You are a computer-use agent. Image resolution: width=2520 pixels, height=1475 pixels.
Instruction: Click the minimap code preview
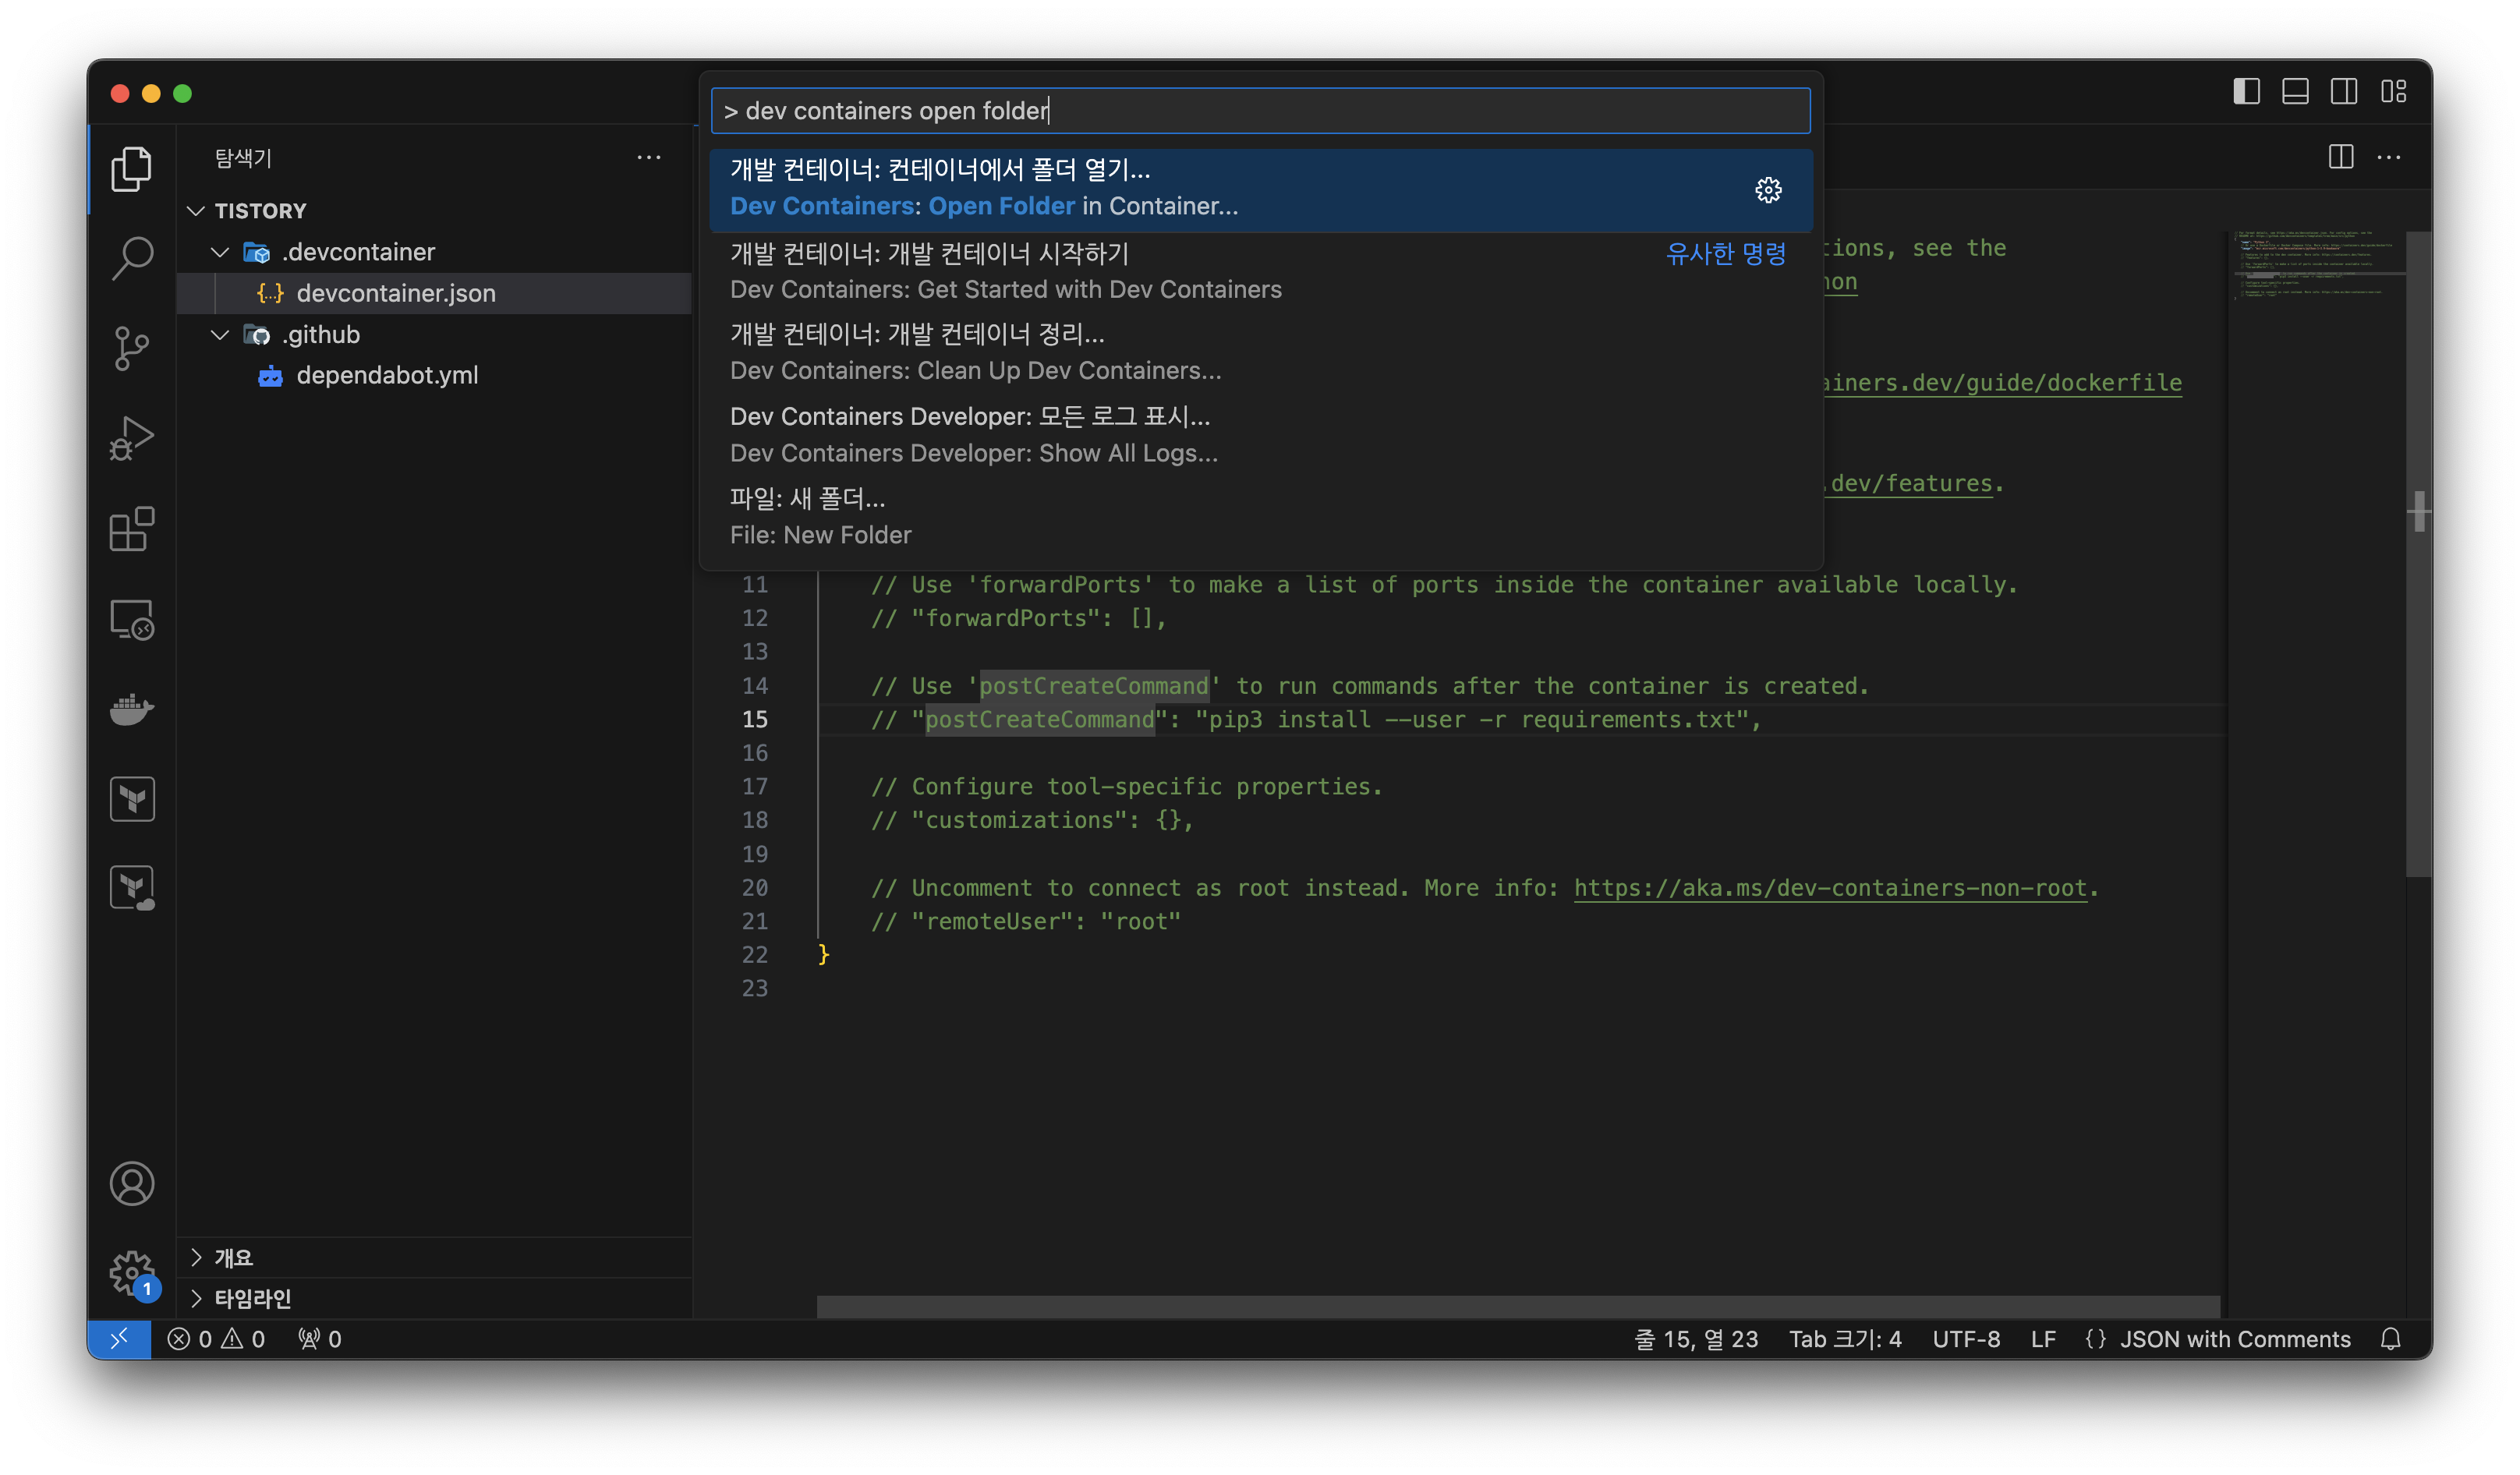tap(2316, 266)
